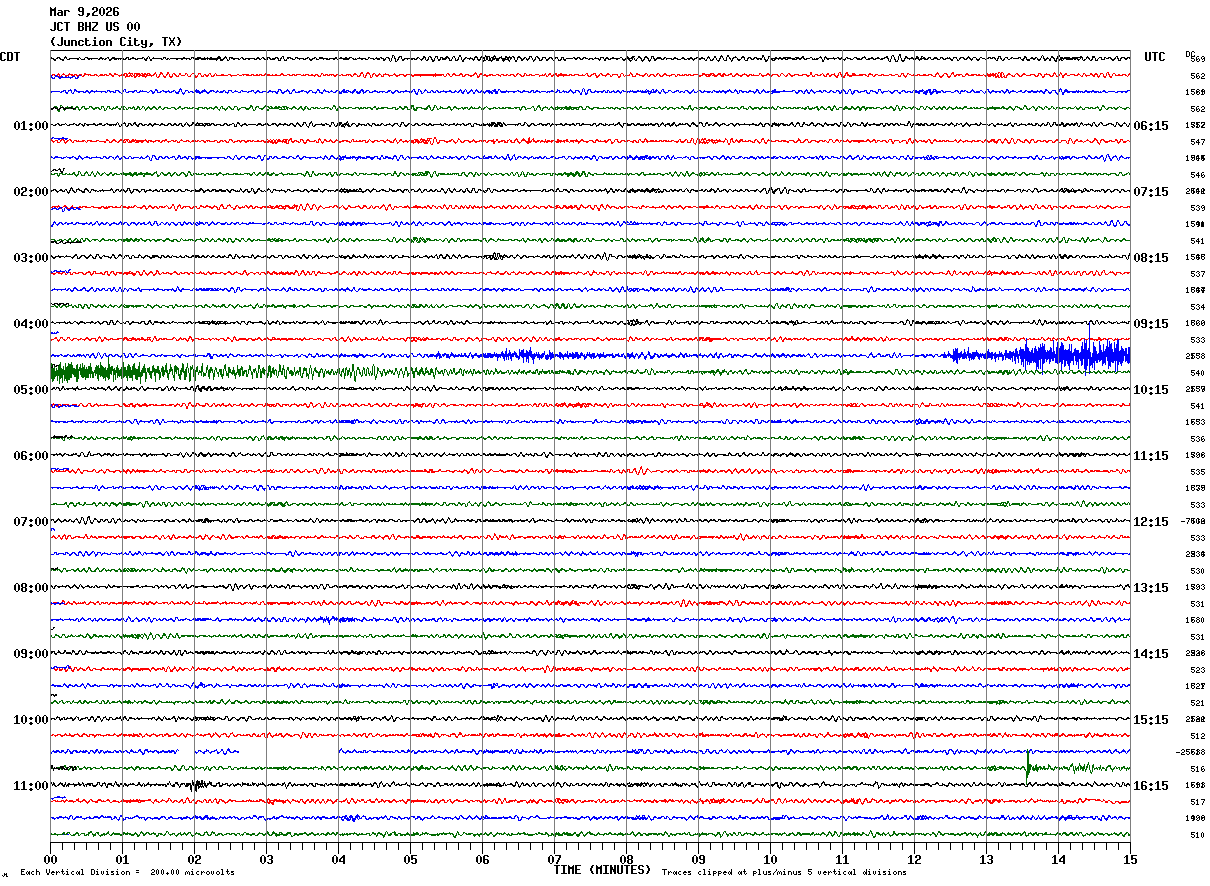Click the TIME (MINUTES) axis label
The width and height of the screenshot is (1210, 886).
[x=602, y=870]
